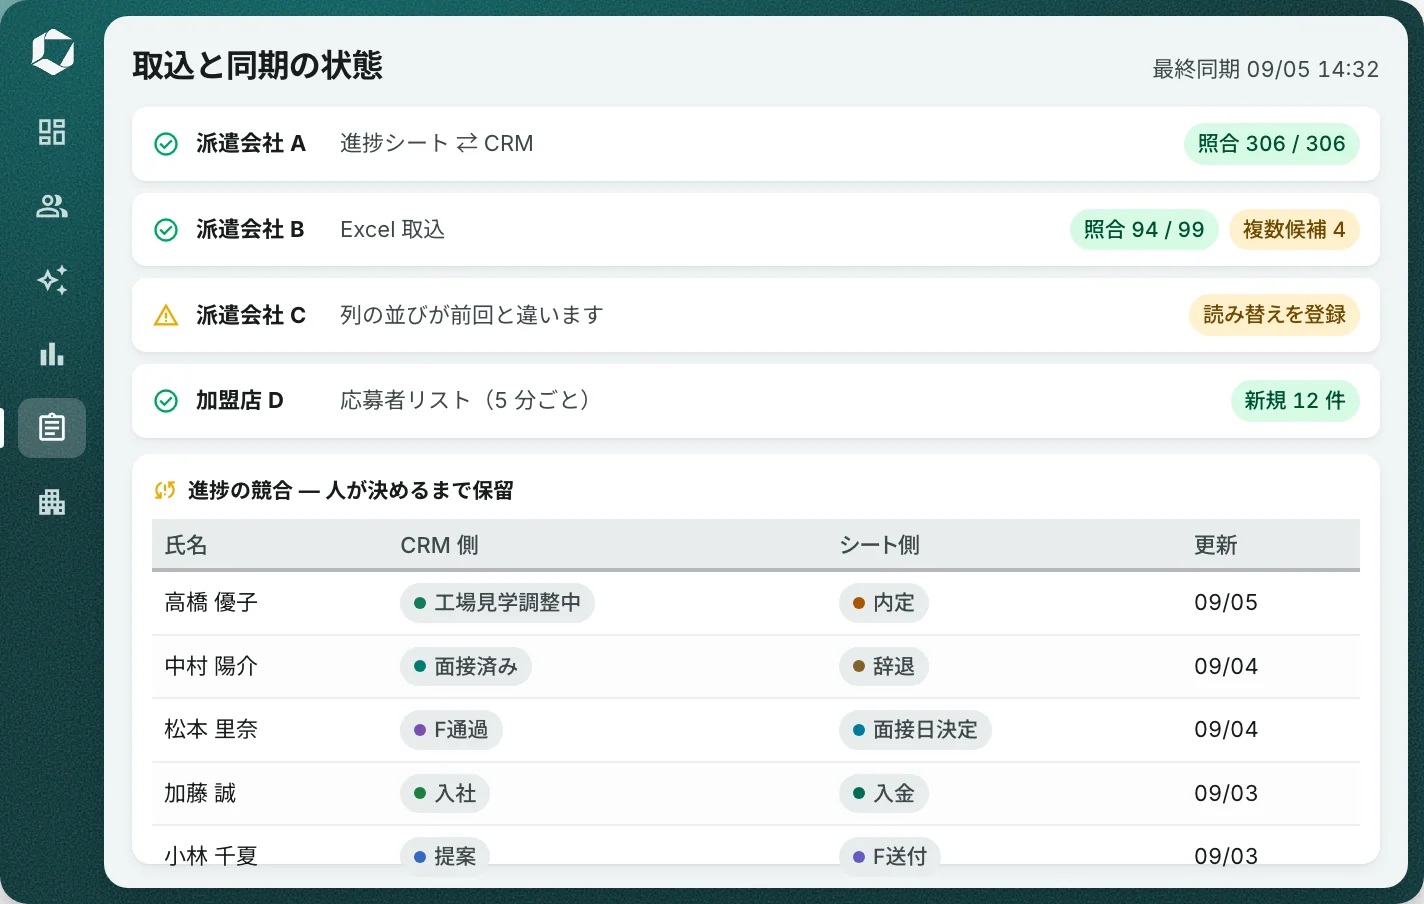Image resolution: width=1424 pixels, height=904 pixels.
Task: Open the bar chart reports icon
Action: click(x=52, y=354)
